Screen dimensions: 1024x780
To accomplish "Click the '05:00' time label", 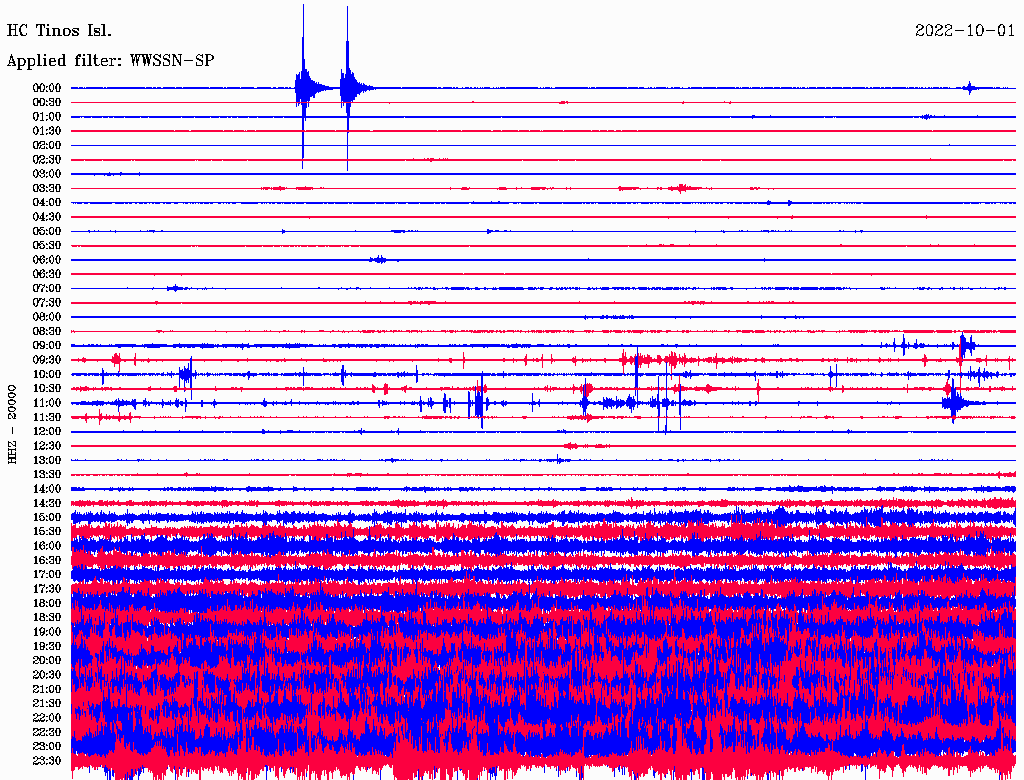I will click(47, 231).
